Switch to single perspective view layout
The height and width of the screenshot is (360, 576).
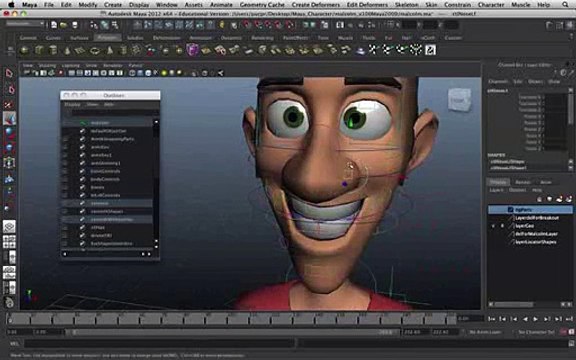[x=9, y=226]
